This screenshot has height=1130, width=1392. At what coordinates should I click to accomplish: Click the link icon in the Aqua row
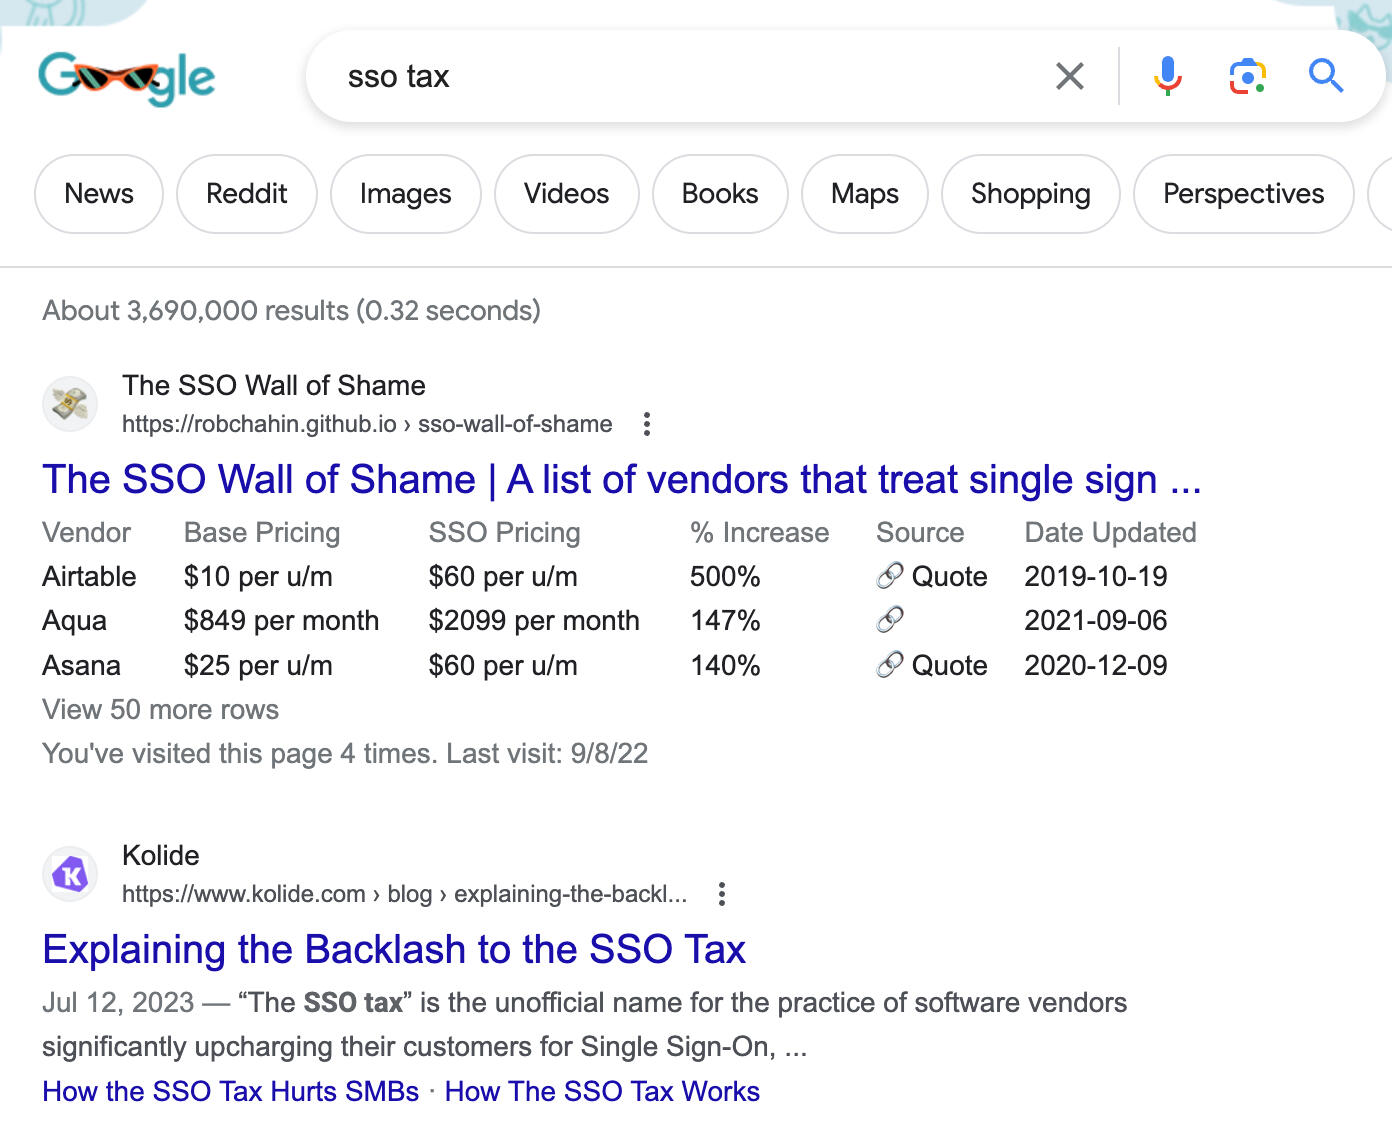[x=890, y=620]
